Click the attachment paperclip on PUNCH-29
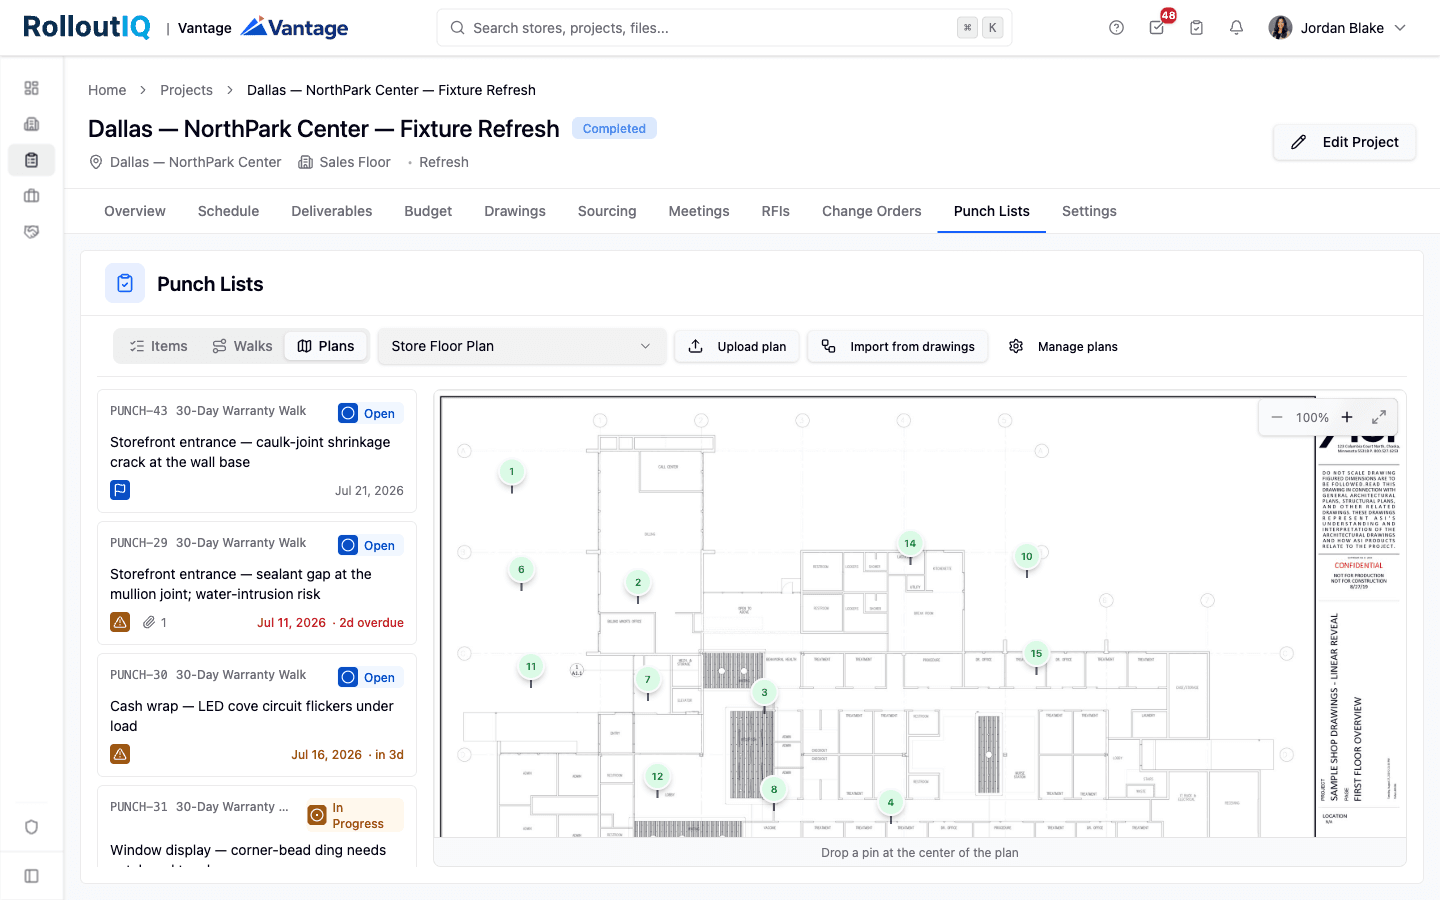Screen dimensions: 1440x900 149,622
